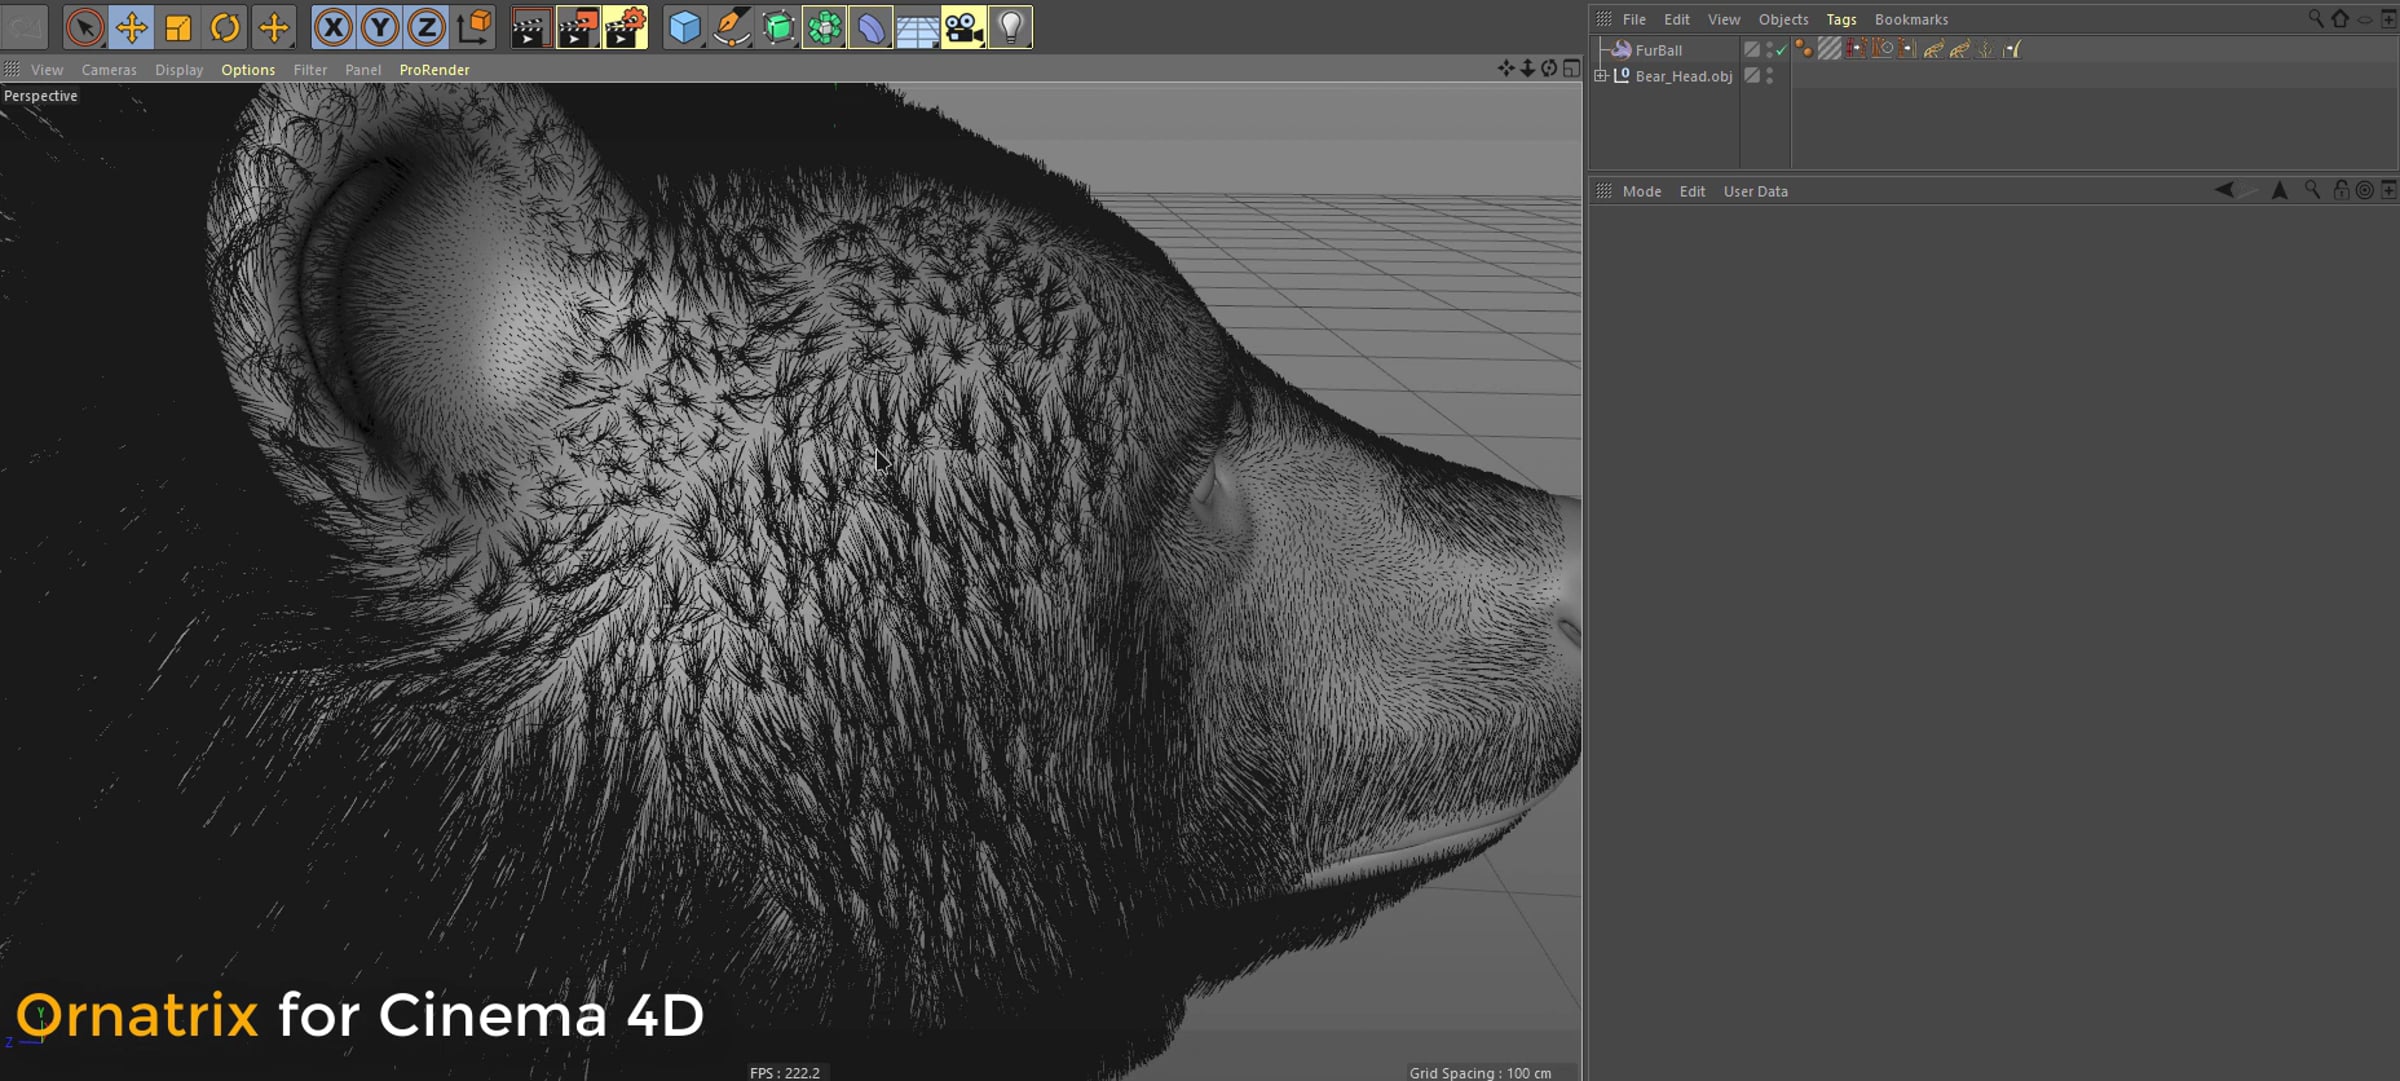
Task: Select the Live Selection arrow tool
Action: pyautogui.click(x=85, y=27)
